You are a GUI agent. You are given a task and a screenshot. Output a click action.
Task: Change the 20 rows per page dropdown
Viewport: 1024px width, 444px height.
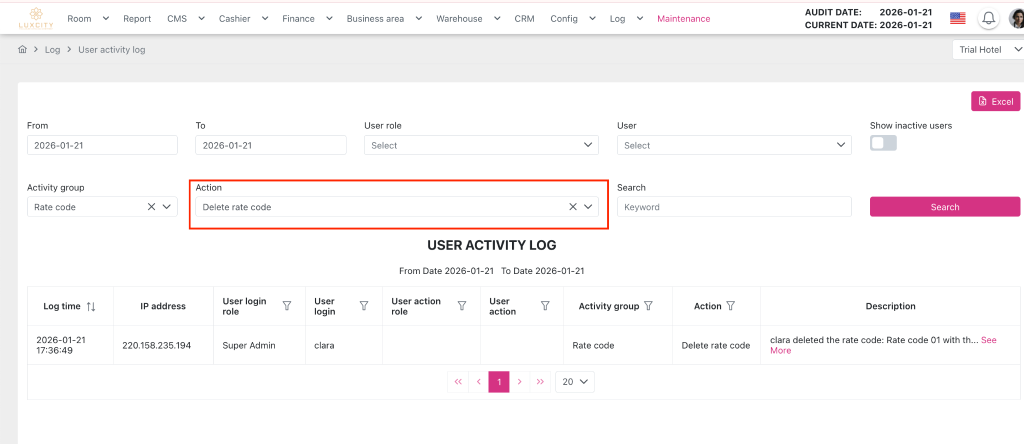pyautogui.click(x=575, y=381)
